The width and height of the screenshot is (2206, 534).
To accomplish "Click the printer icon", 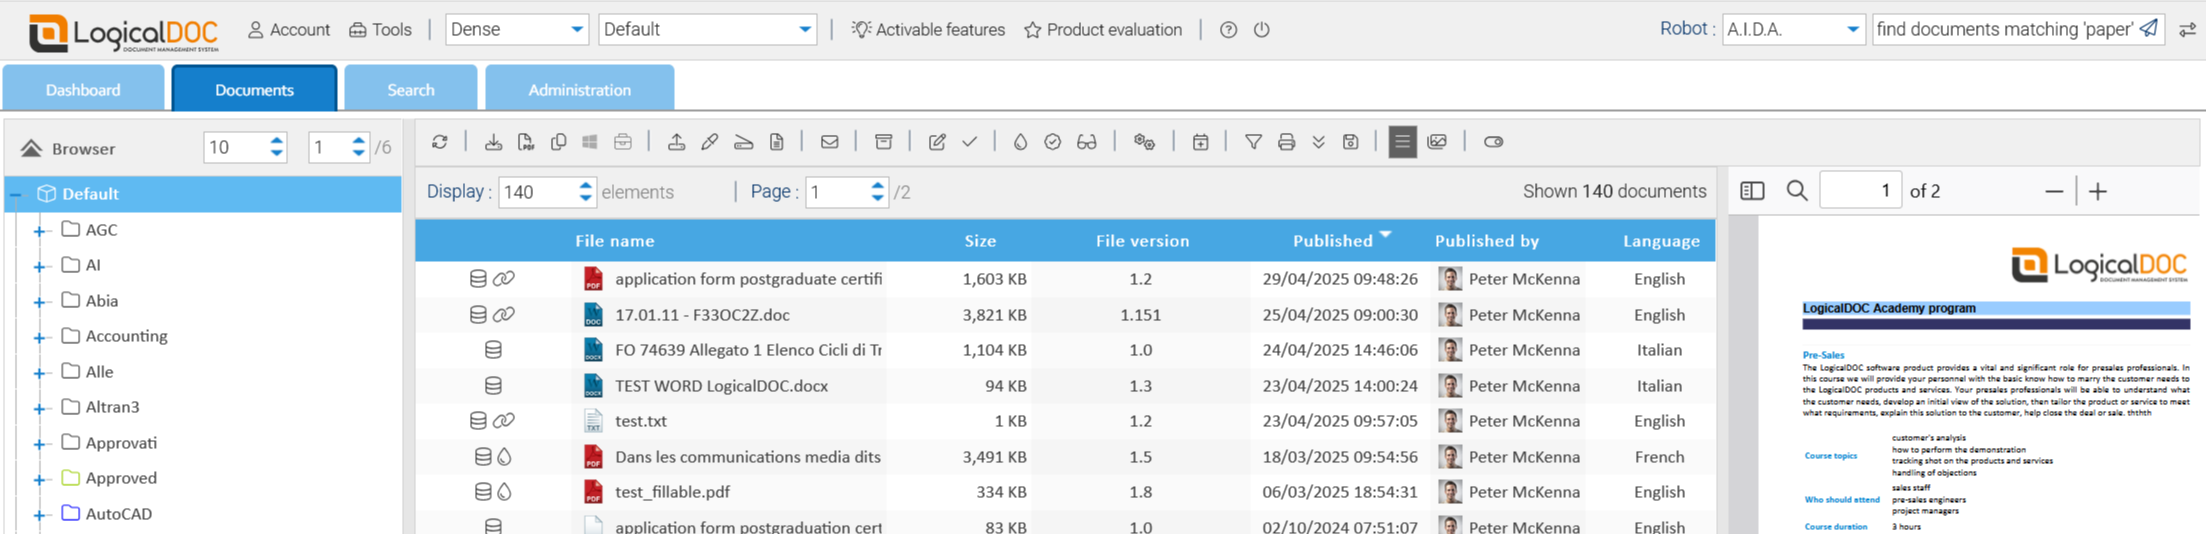I will (1287, 142).
